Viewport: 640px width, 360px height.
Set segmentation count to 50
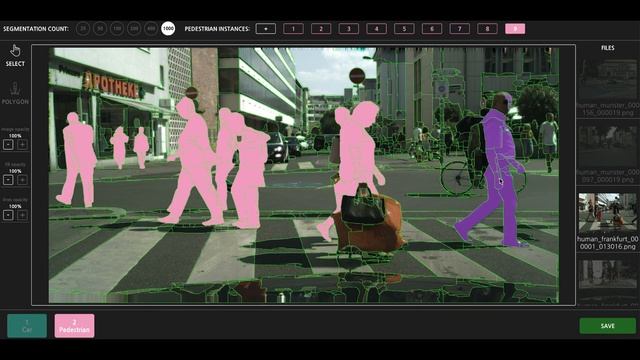pyautogui.click(x=100, y=29)
